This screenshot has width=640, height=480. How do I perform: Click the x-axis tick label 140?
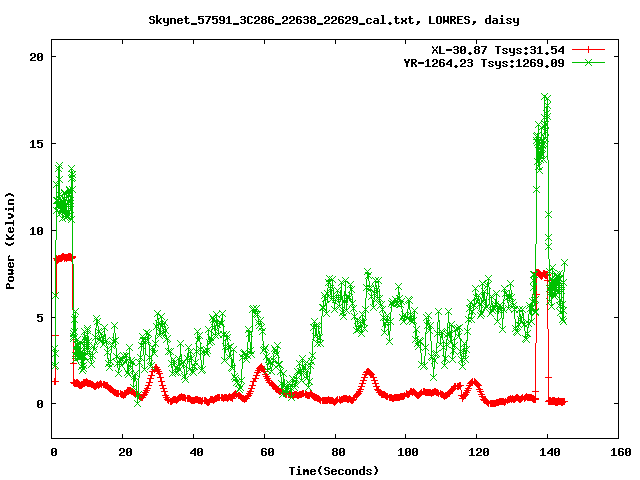coord(550,452)
